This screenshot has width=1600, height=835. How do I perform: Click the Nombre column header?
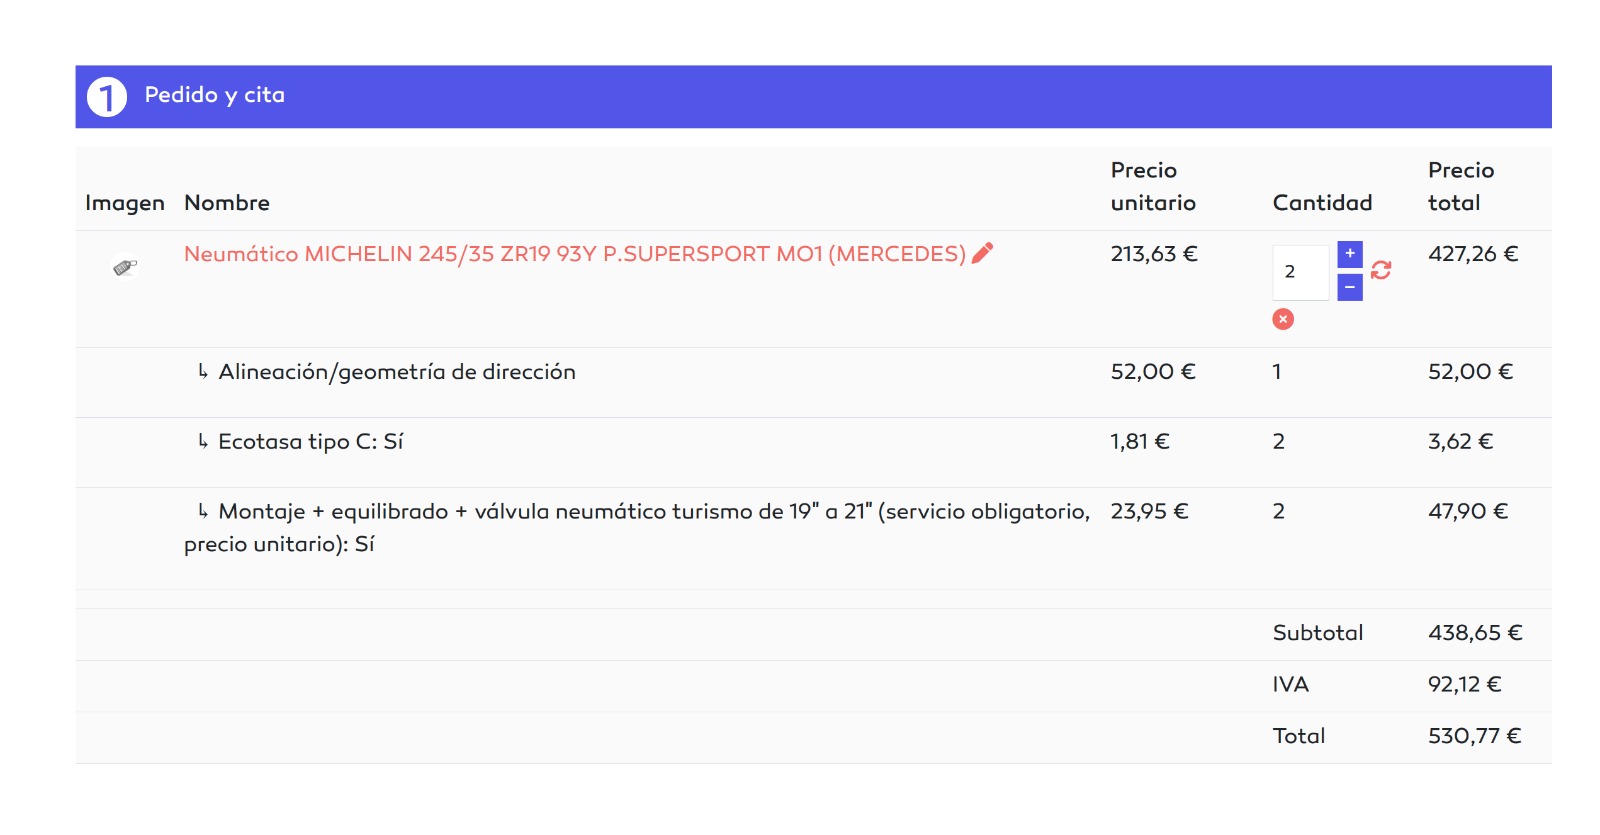227,203
